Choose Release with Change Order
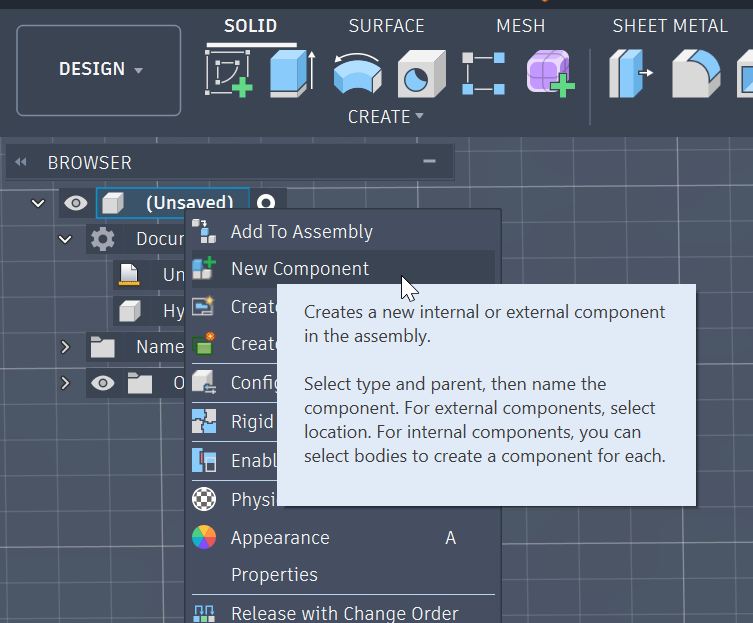The height and width of the screenshot is (623, 753). click(343, 612)
